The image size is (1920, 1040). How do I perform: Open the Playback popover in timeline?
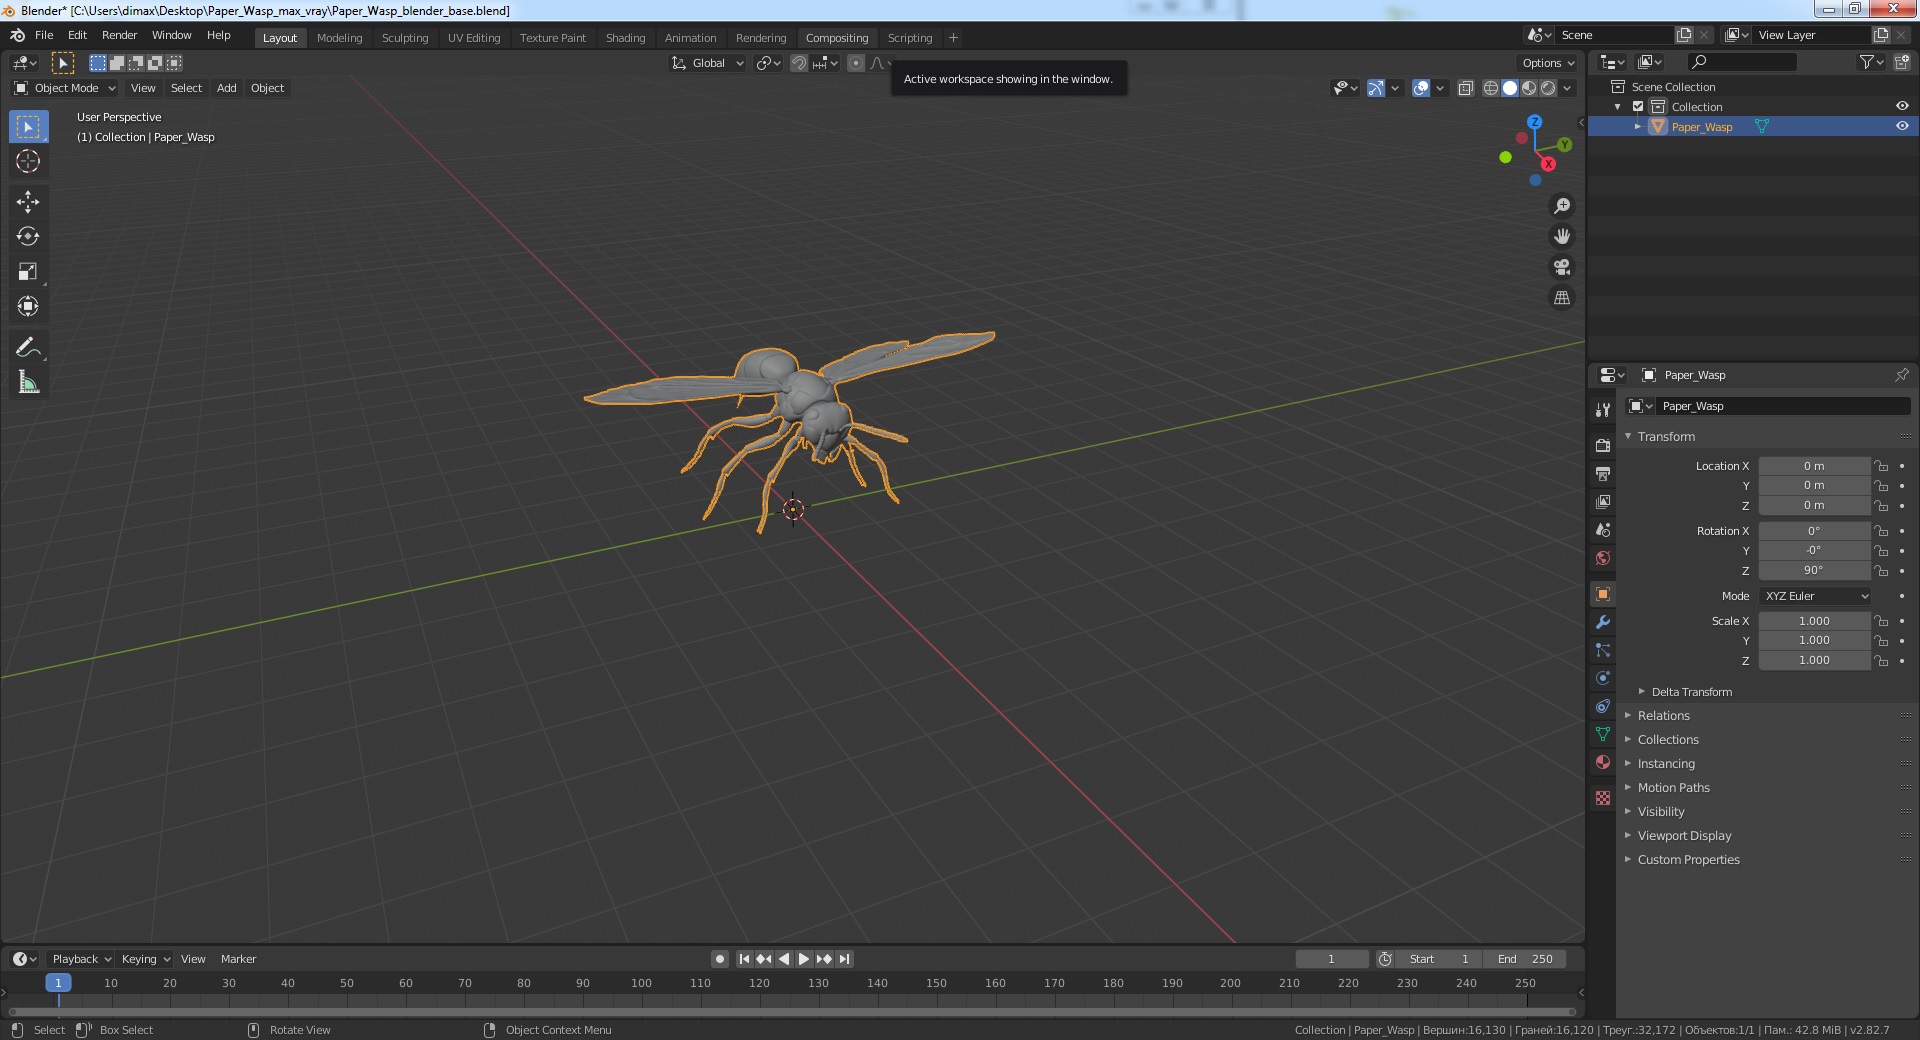pos(81,959)
